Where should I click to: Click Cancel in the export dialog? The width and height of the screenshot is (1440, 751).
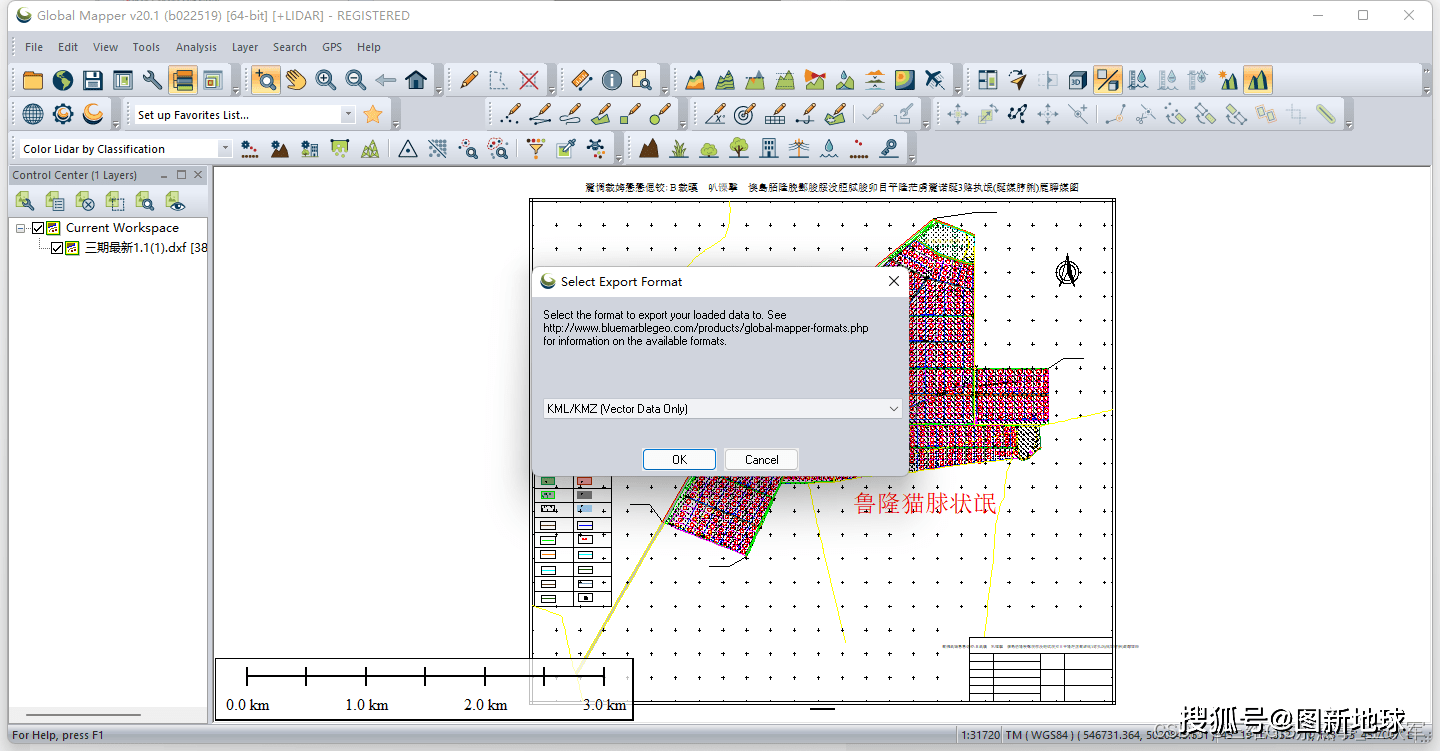[761, 460]
